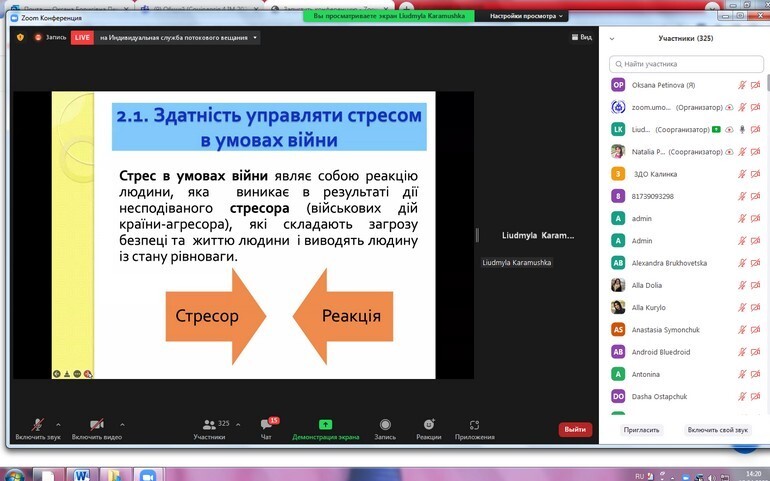This screenshot has height=481, width=770.
Task: Click the green Демонстрация экрана share icon
Action: pyautogui.click(x=325, y=425)
